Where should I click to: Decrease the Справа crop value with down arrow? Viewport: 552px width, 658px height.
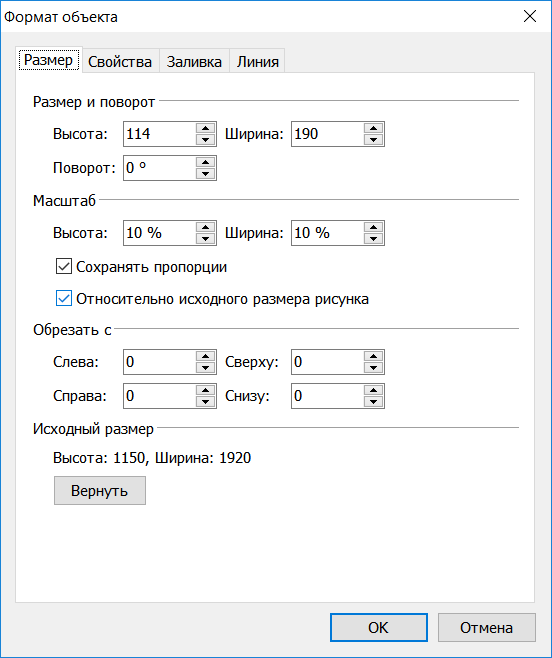[x=205, y=402]
